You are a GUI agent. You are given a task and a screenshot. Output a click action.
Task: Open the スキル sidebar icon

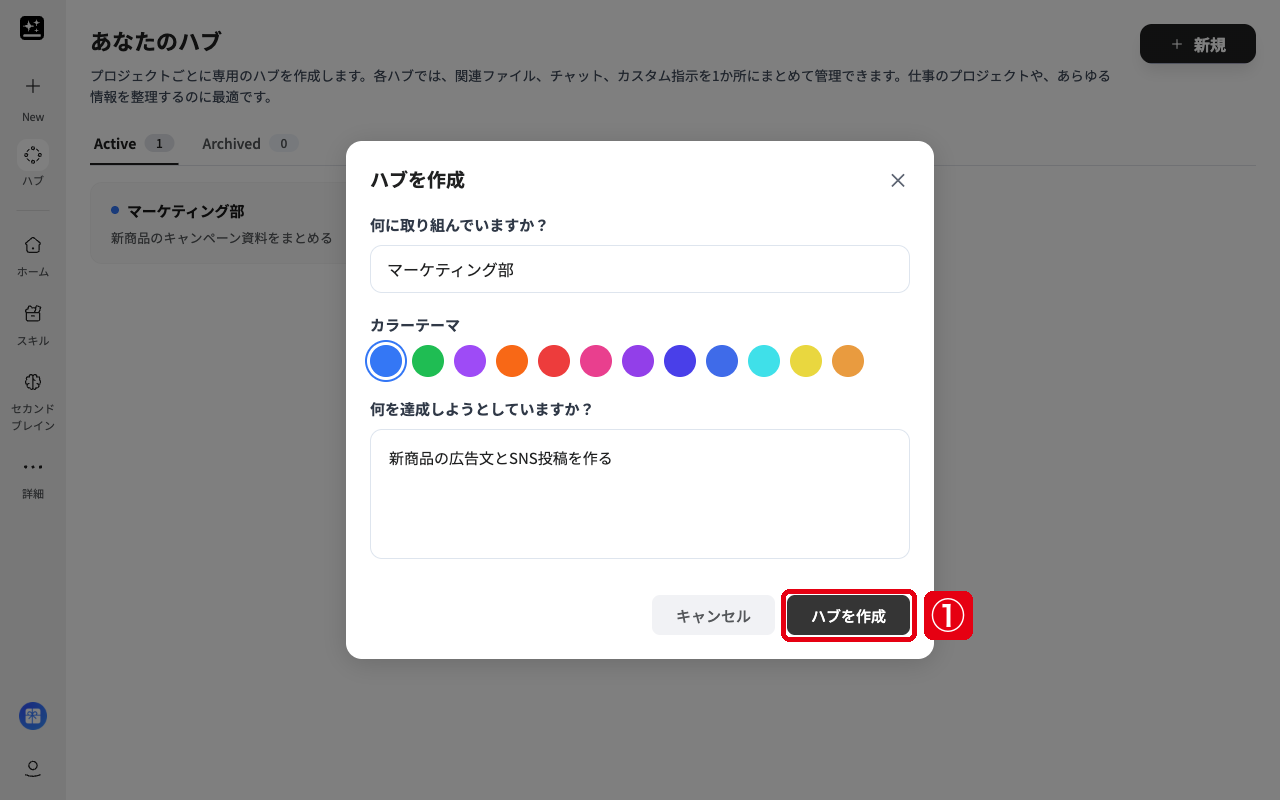point(33,313)
